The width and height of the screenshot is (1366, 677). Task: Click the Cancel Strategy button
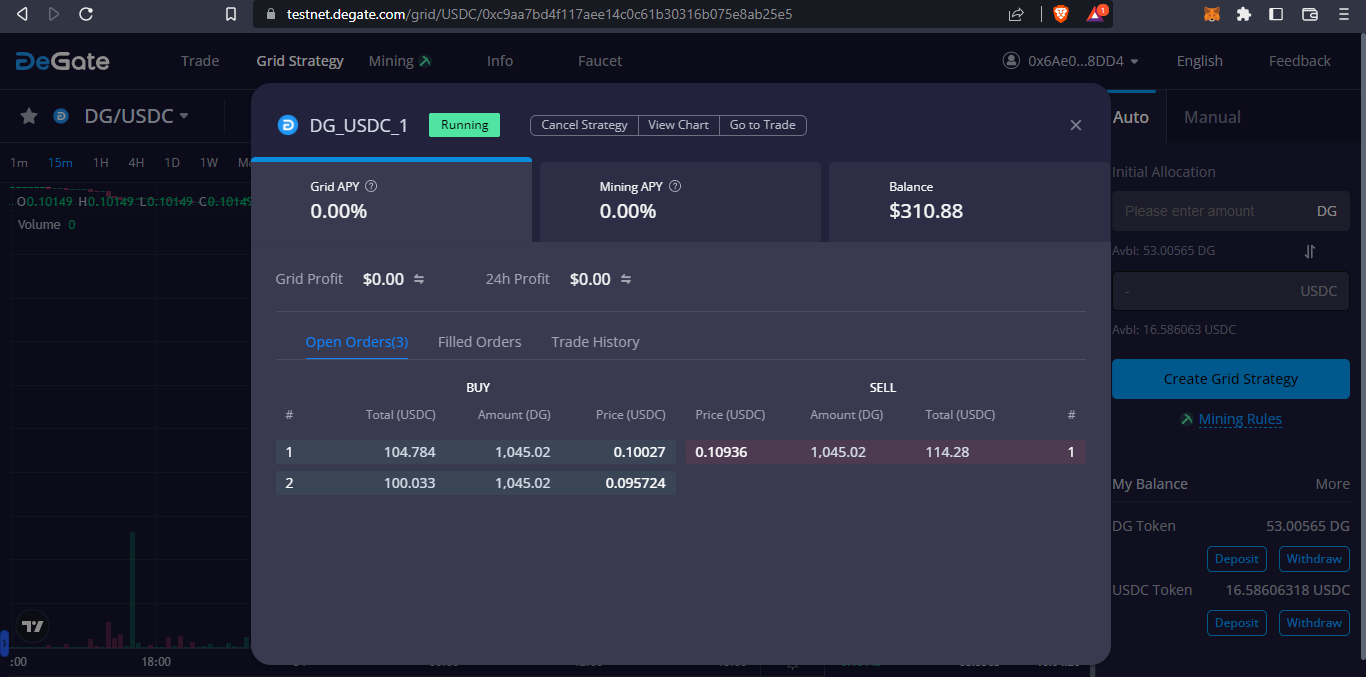click(584, 125)
